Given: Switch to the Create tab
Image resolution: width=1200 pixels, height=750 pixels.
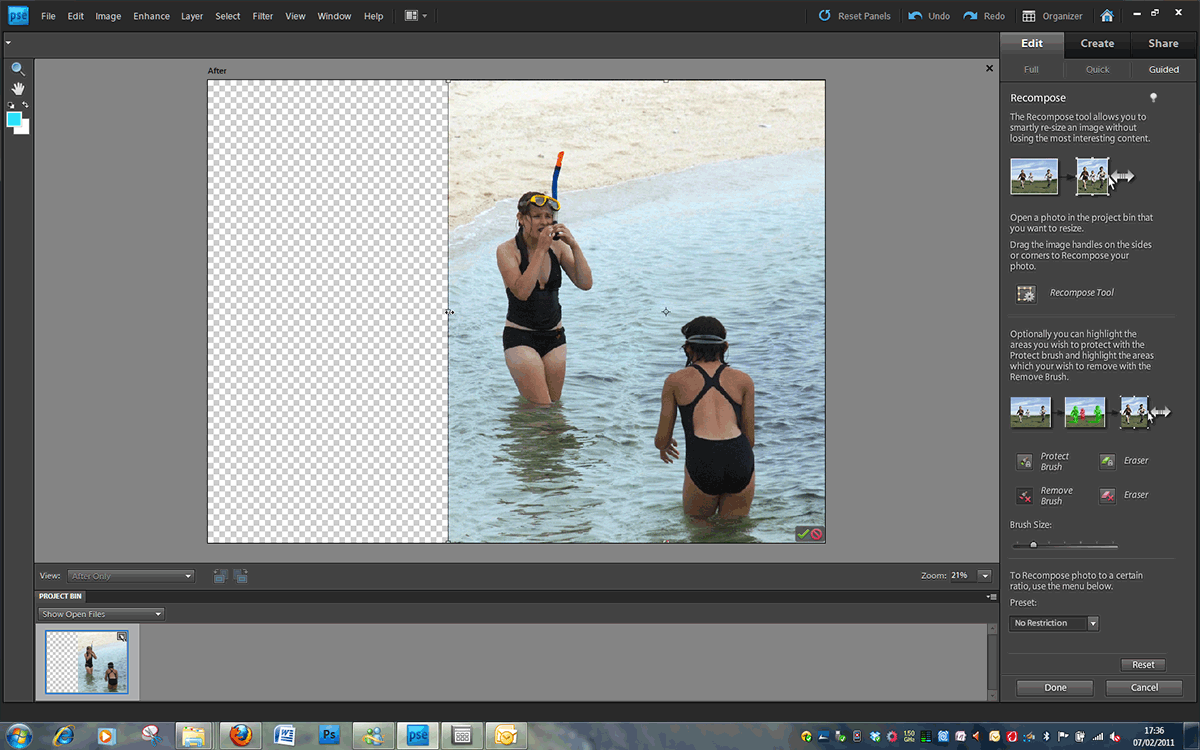Looking at the screenshot, I should click(1097, 43).
